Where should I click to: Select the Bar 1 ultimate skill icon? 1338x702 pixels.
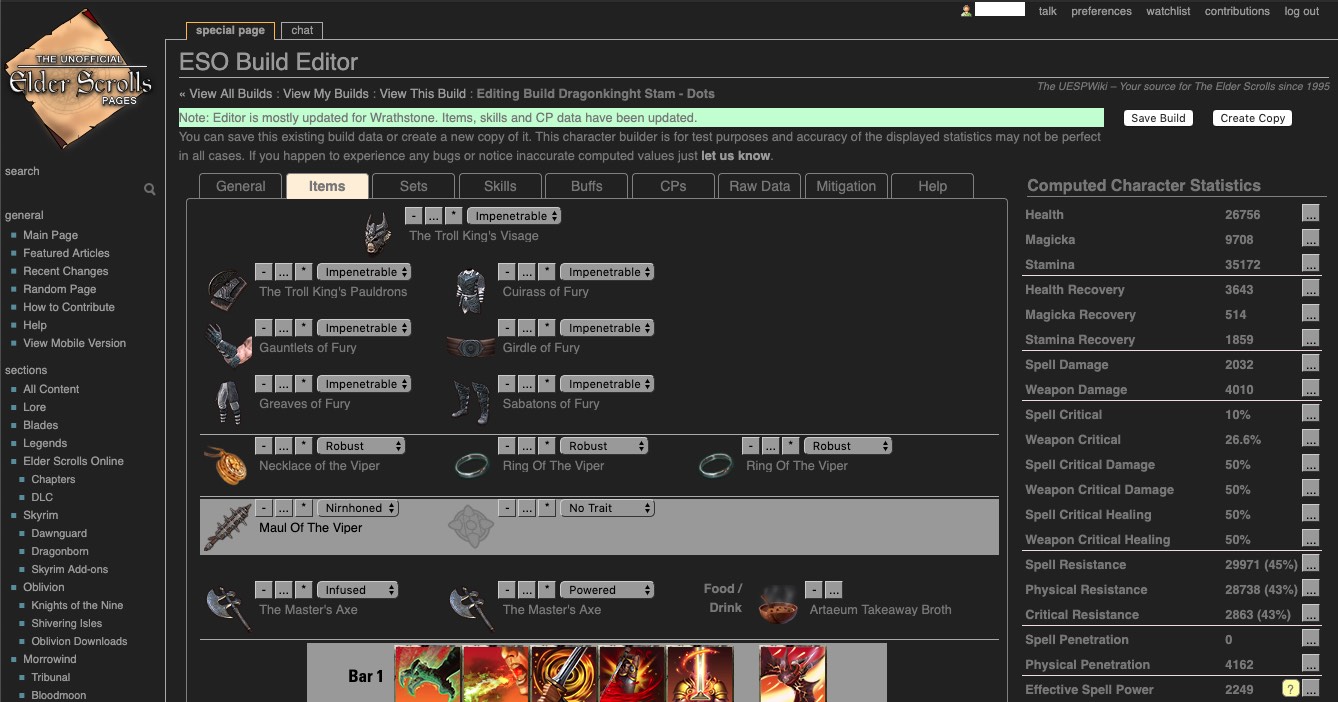[793, 674]
